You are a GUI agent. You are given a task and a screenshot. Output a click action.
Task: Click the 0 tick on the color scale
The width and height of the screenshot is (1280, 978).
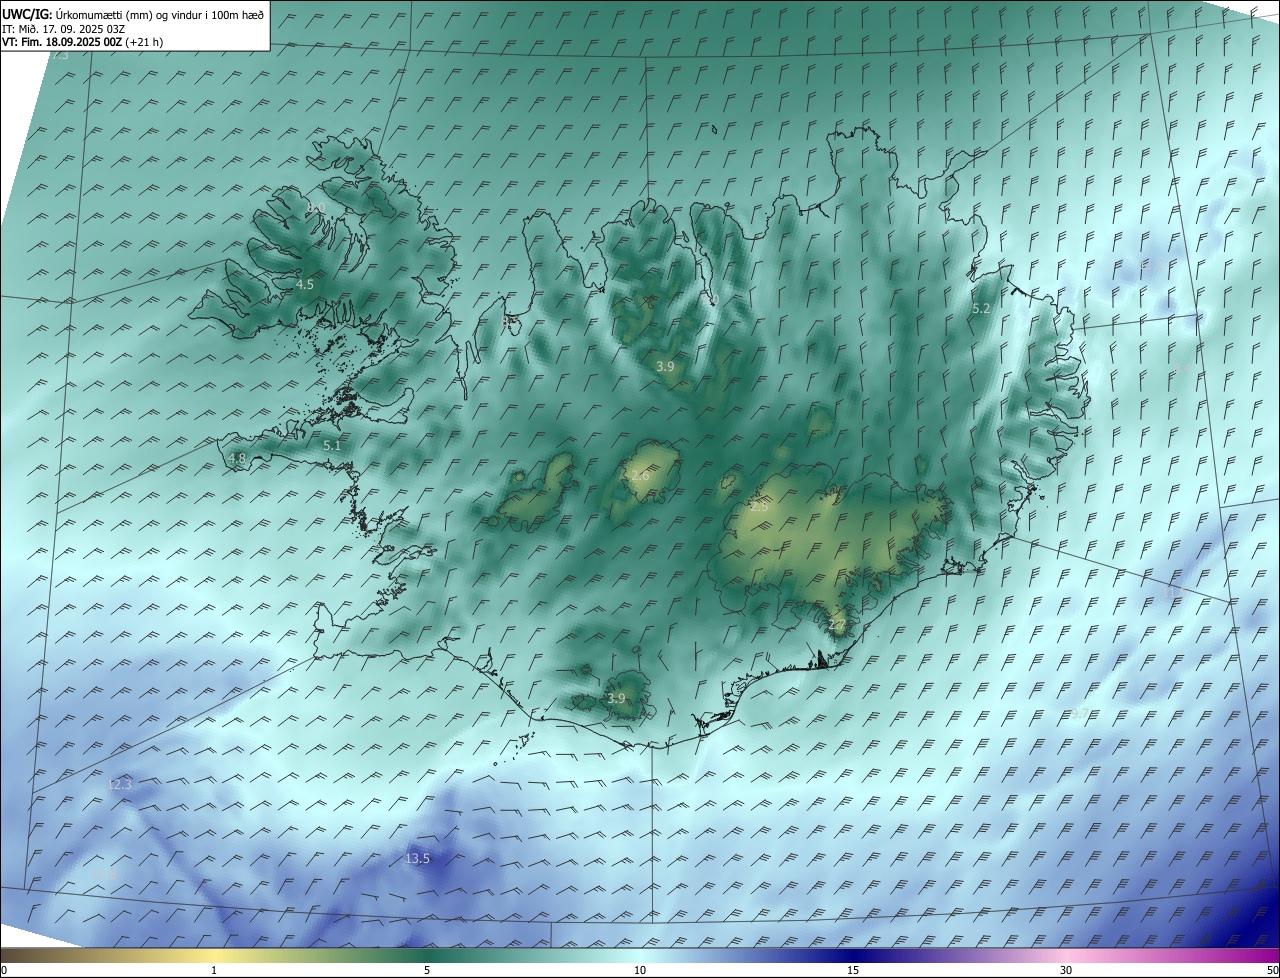click(x=4, y=971)
